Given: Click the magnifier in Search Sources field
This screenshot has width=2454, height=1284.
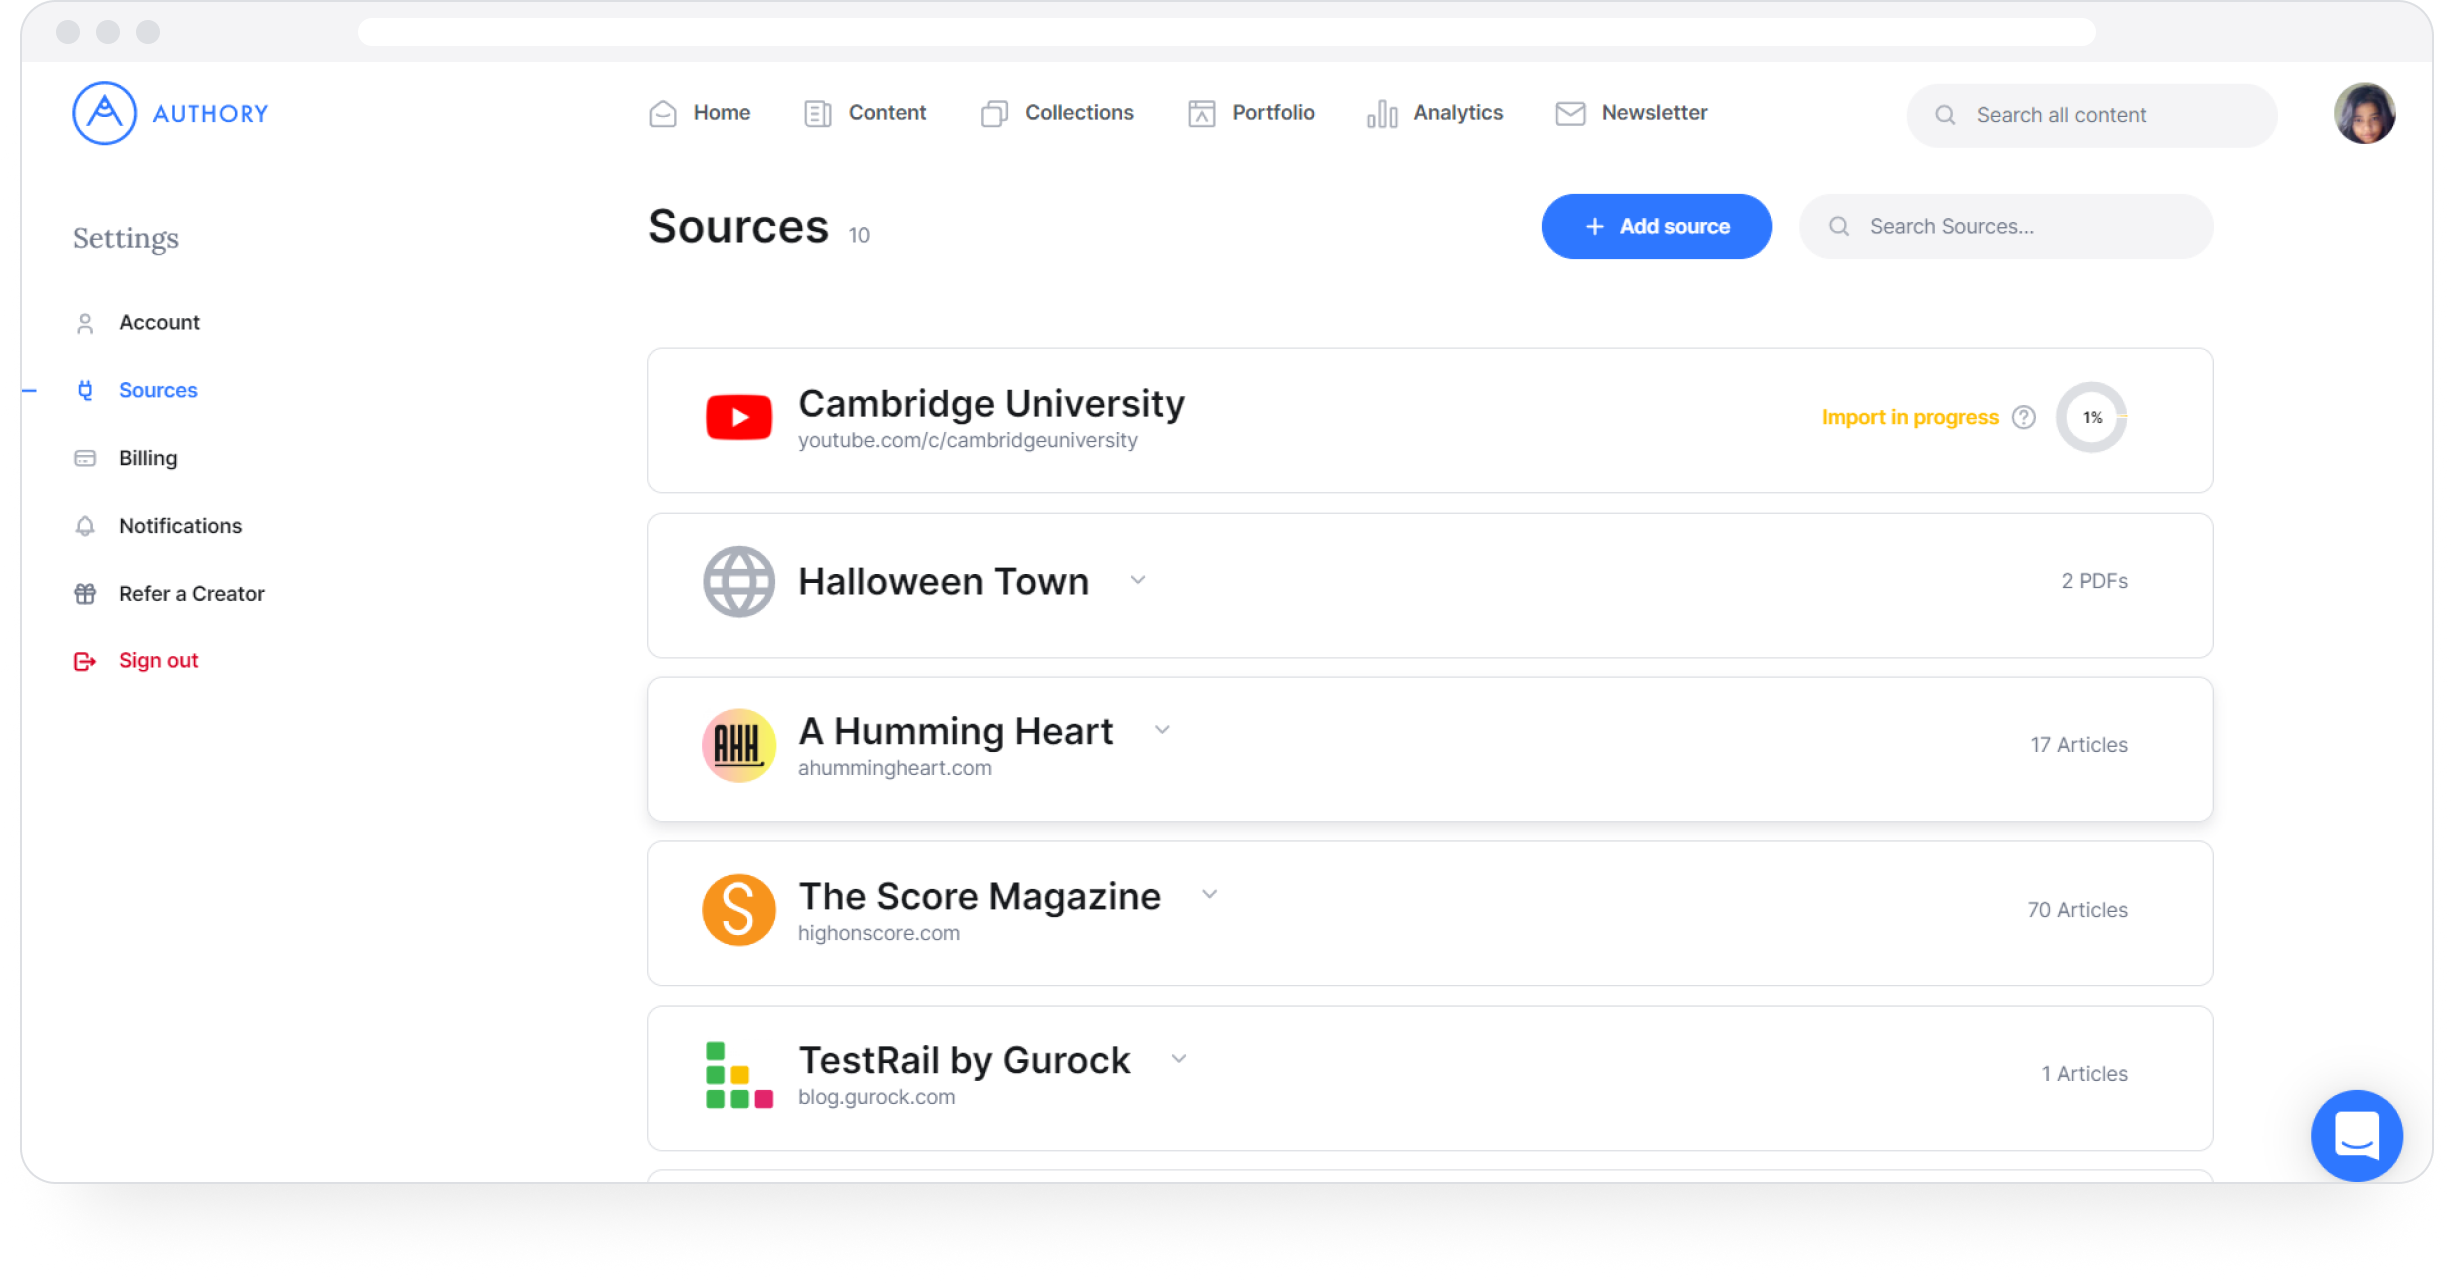Looking at the screenshot, I should [x=1840, y=226].
